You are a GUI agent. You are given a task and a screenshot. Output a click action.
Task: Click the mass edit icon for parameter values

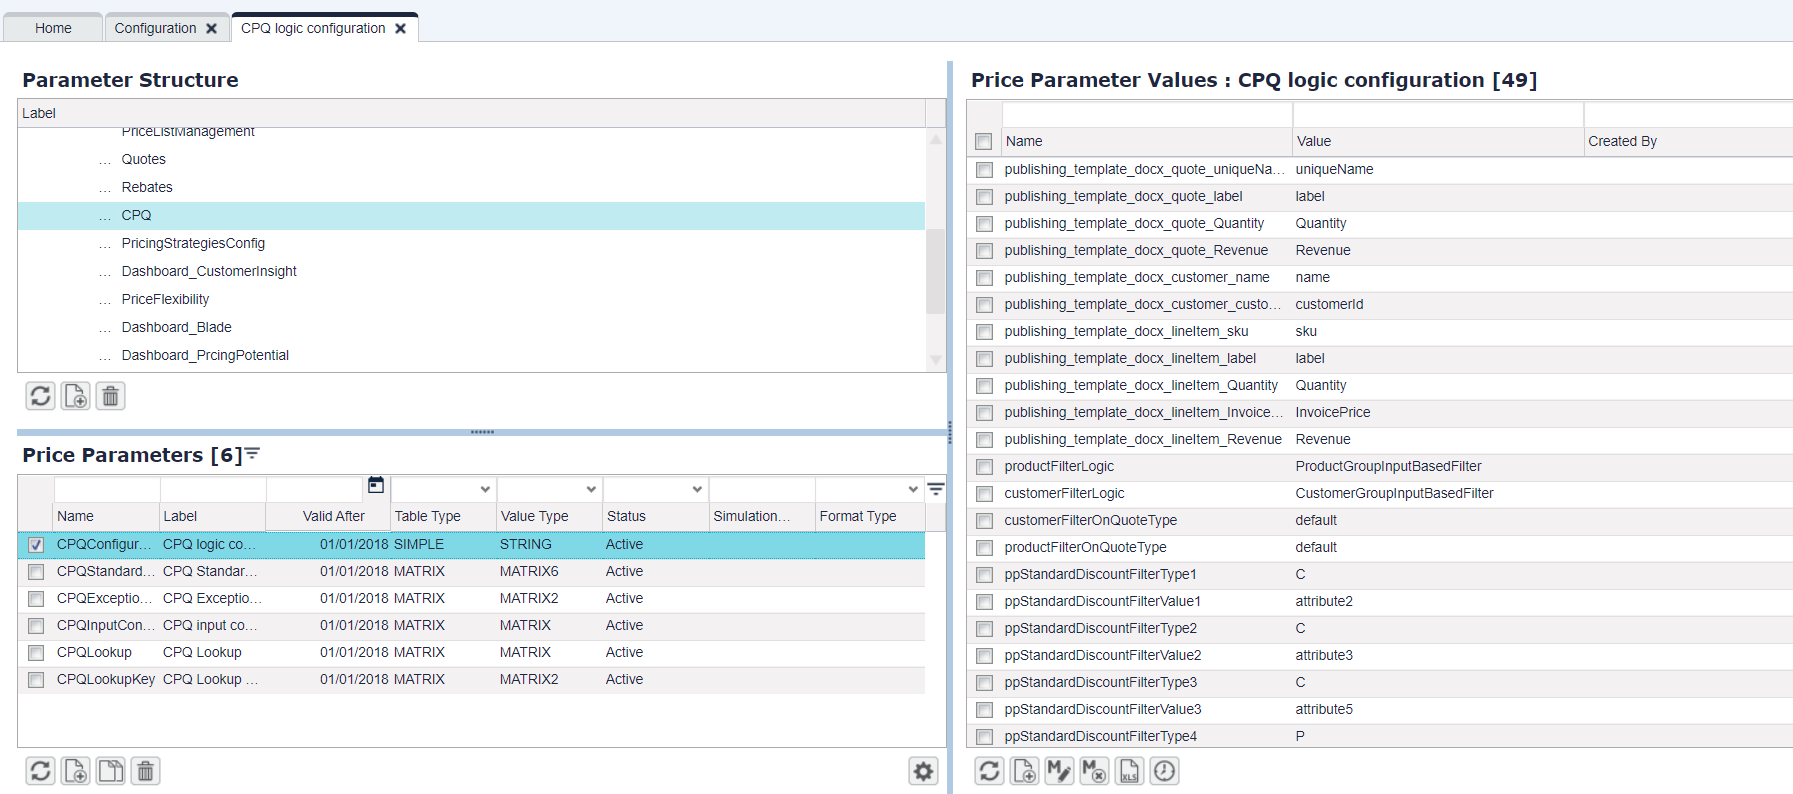[1059, 771]
